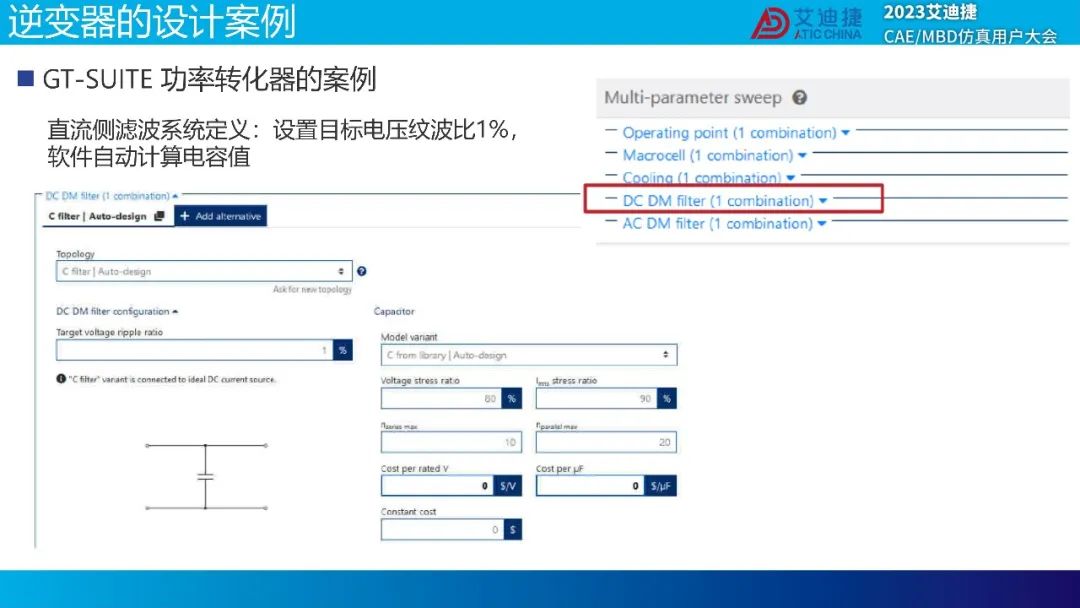
Task: Click Cost per rated V field
Action: pos(437,485)
